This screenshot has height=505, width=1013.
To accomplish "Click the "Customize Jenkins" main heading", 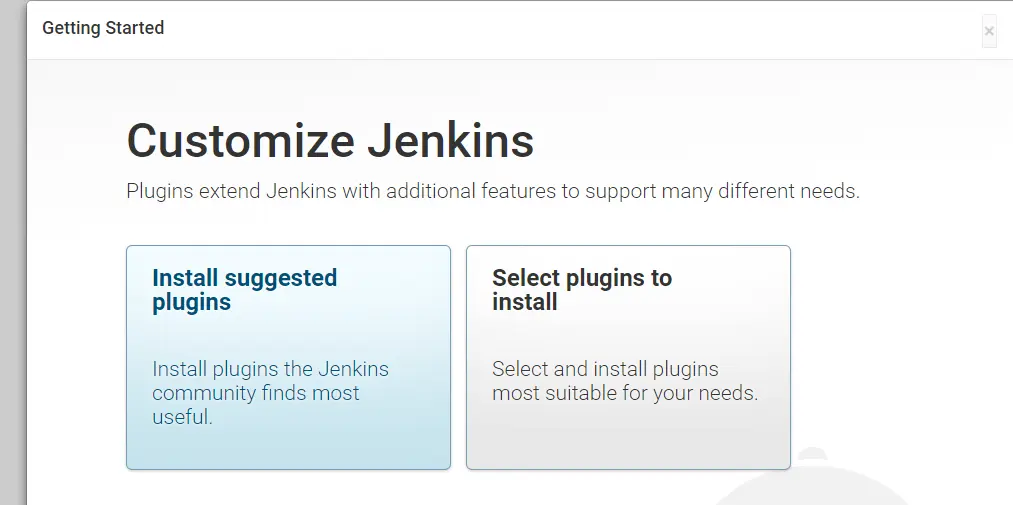I will click(330, 141).
